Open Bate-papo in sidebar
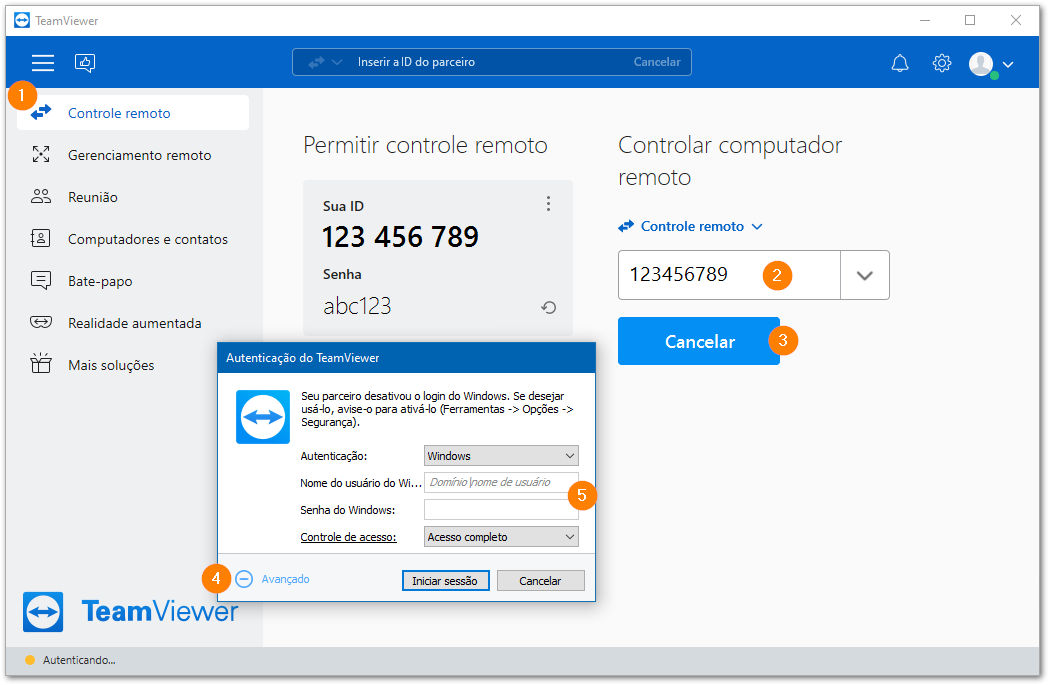The height and width of the screenshot is (685, 1049). [133, 281]
